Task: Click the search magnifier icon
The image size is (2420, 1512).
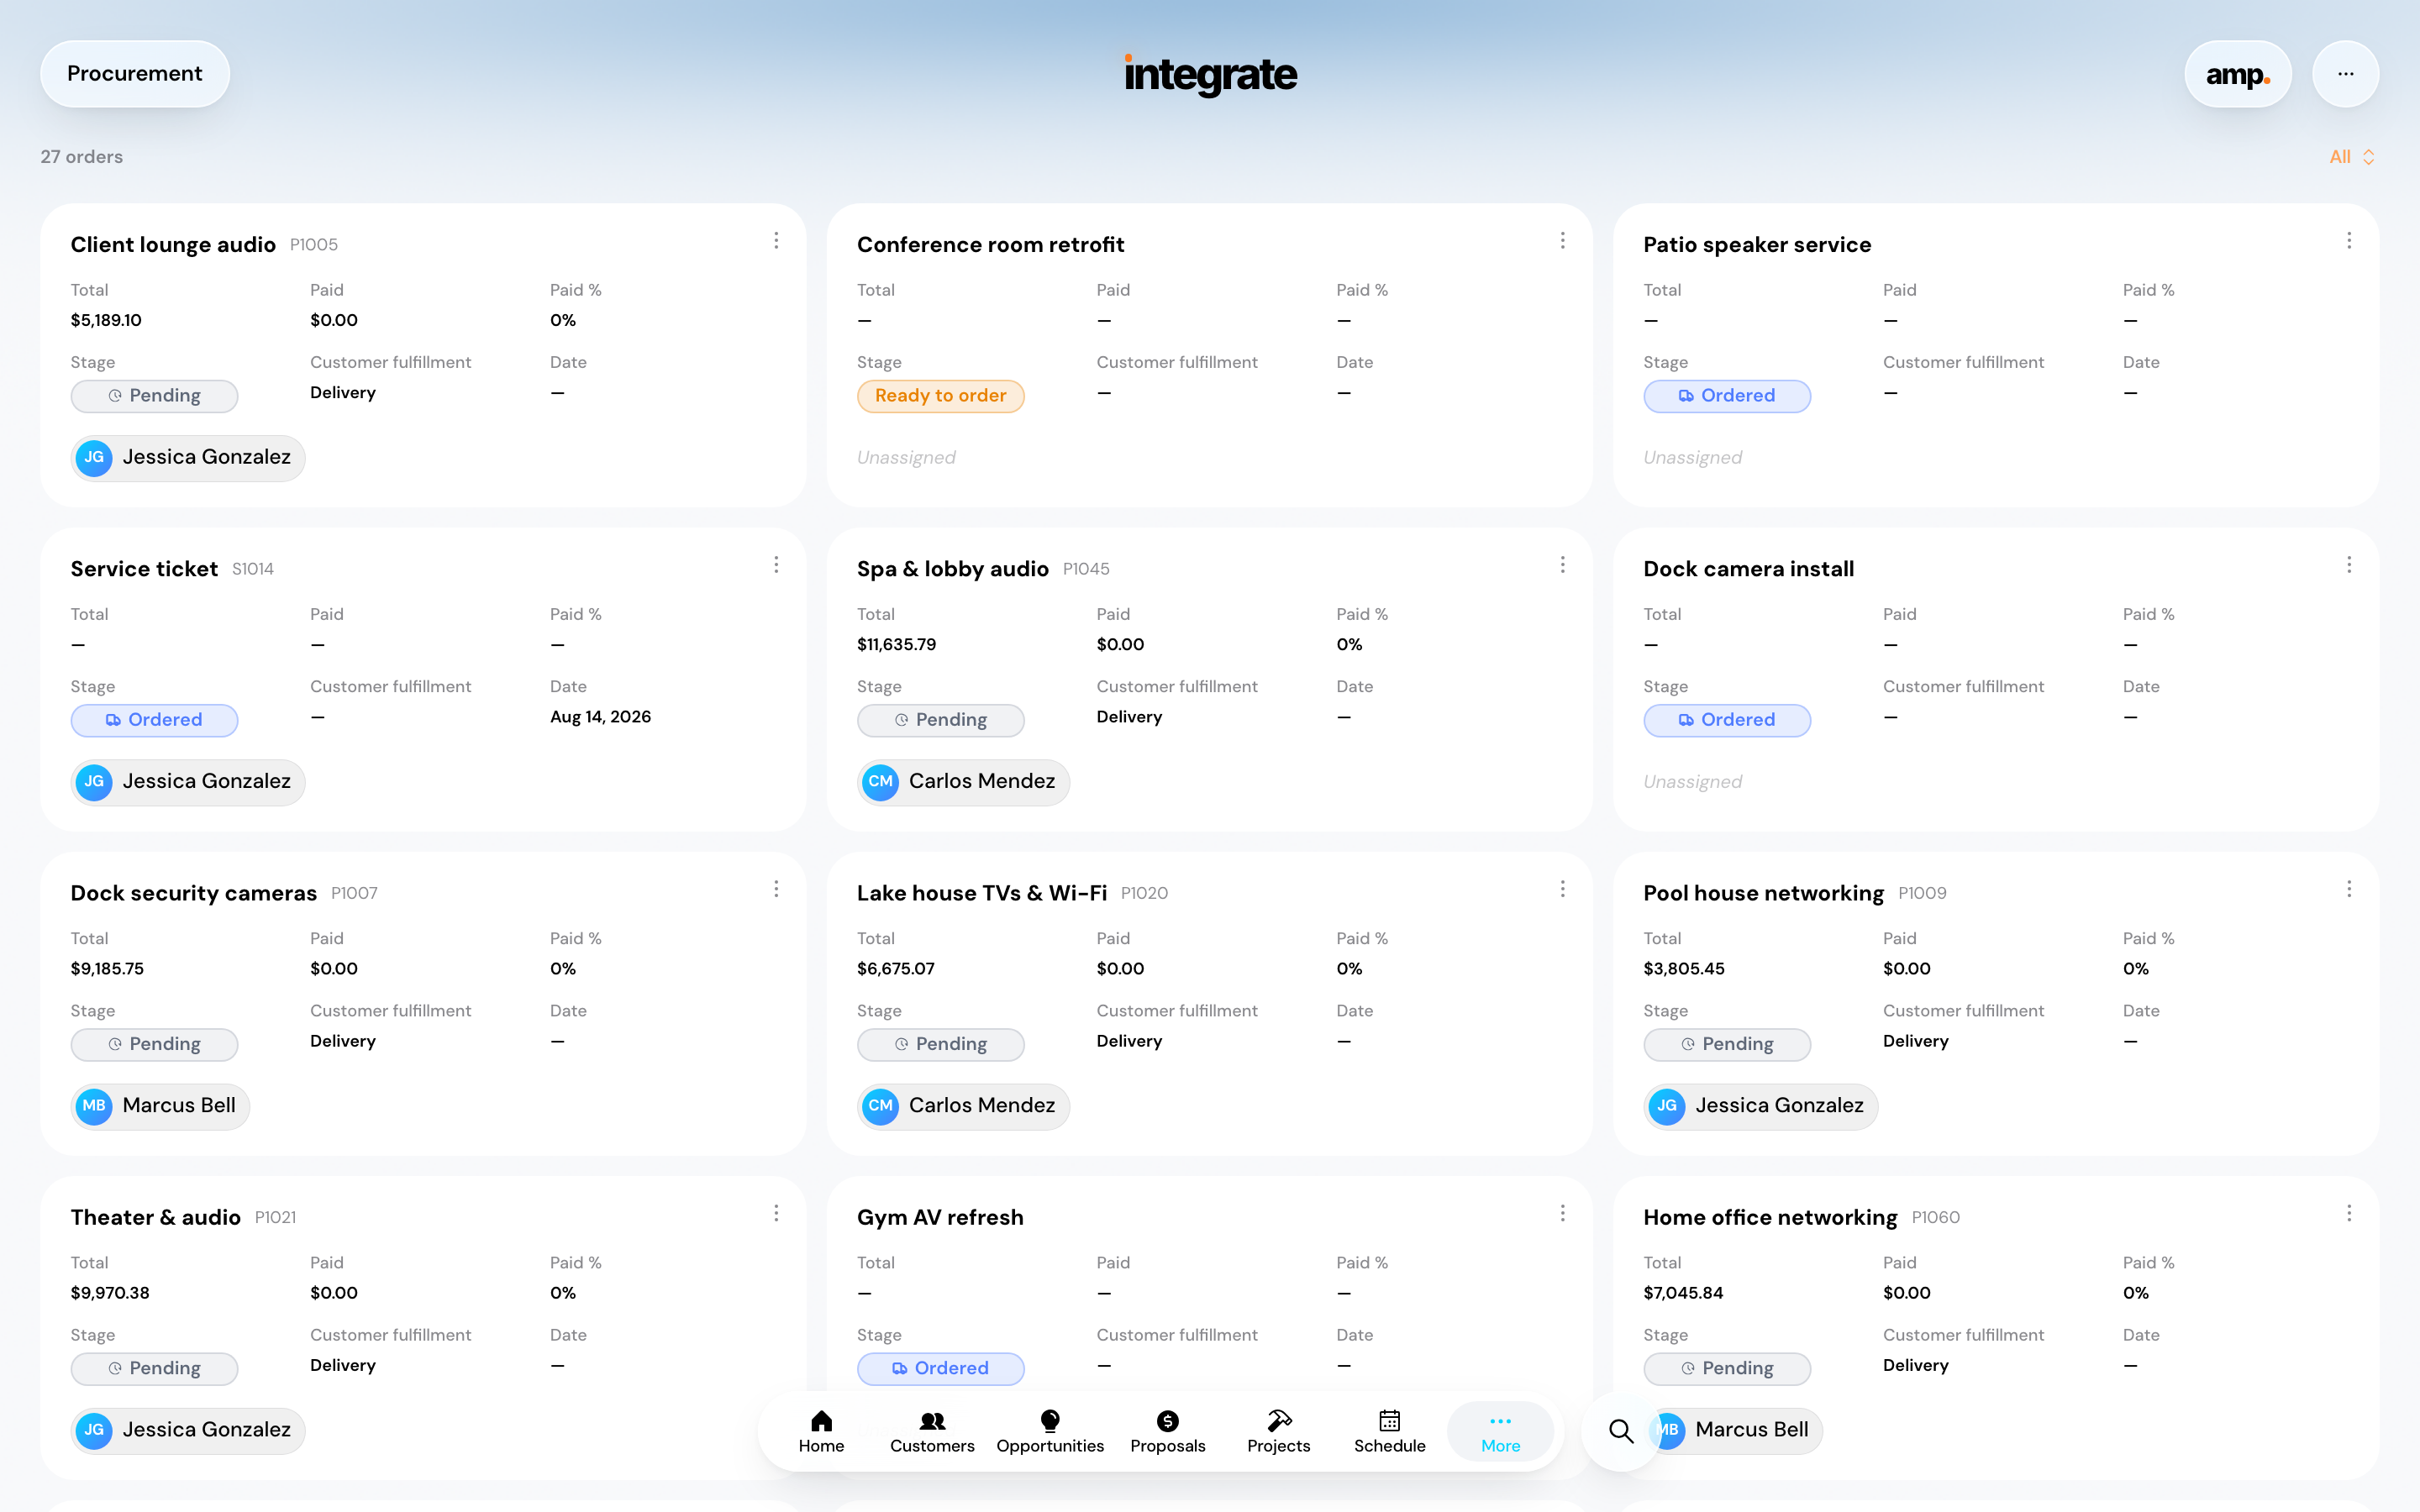Action: coord(1621,1431)
